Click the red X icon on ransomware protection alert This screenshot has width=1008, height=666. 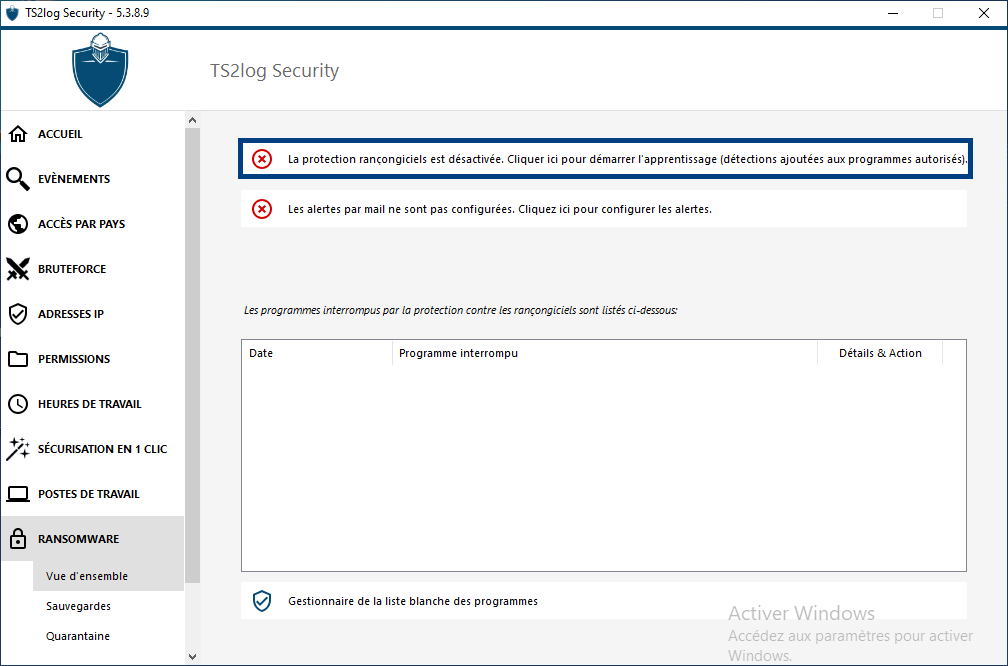262,159
